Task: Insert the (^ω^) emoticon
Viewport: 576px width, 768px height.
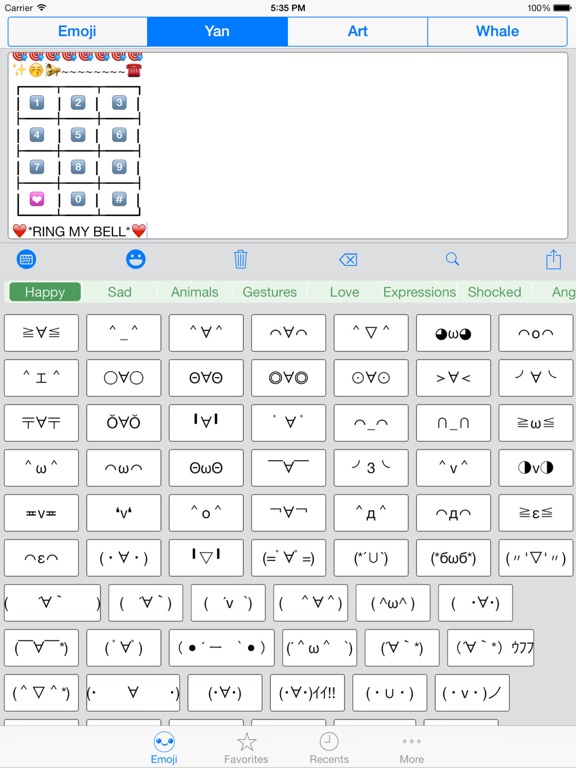Action: (393, 603)
